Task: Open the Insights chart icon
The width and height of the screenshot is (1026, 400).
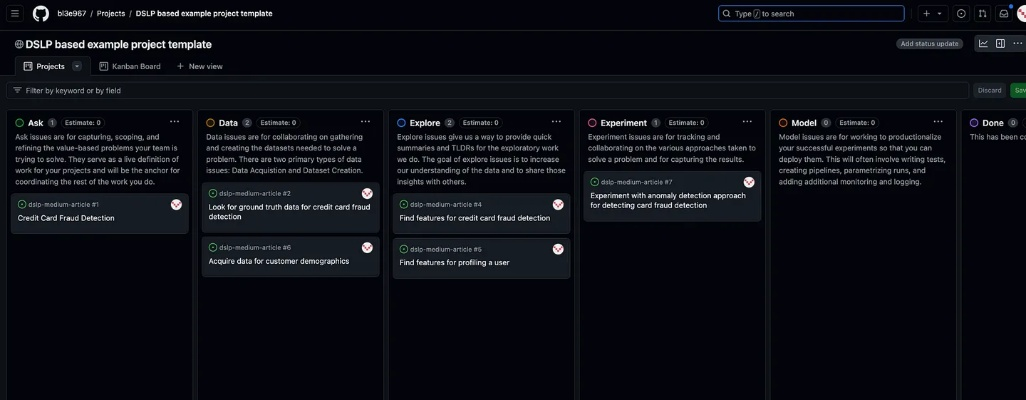Action: (x=983, y=44)
